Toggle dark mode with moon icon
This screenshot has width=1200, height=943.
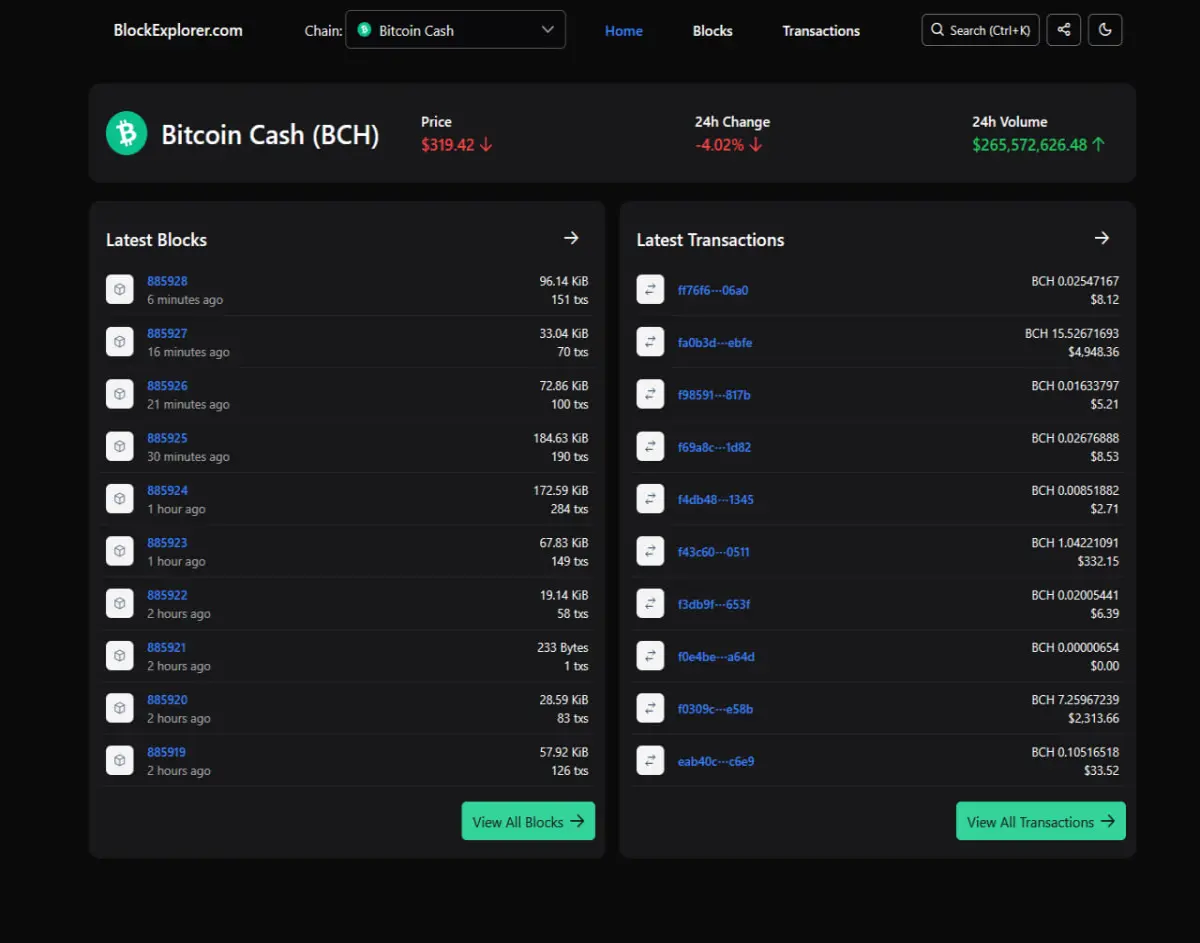(x=1105, y=30)
